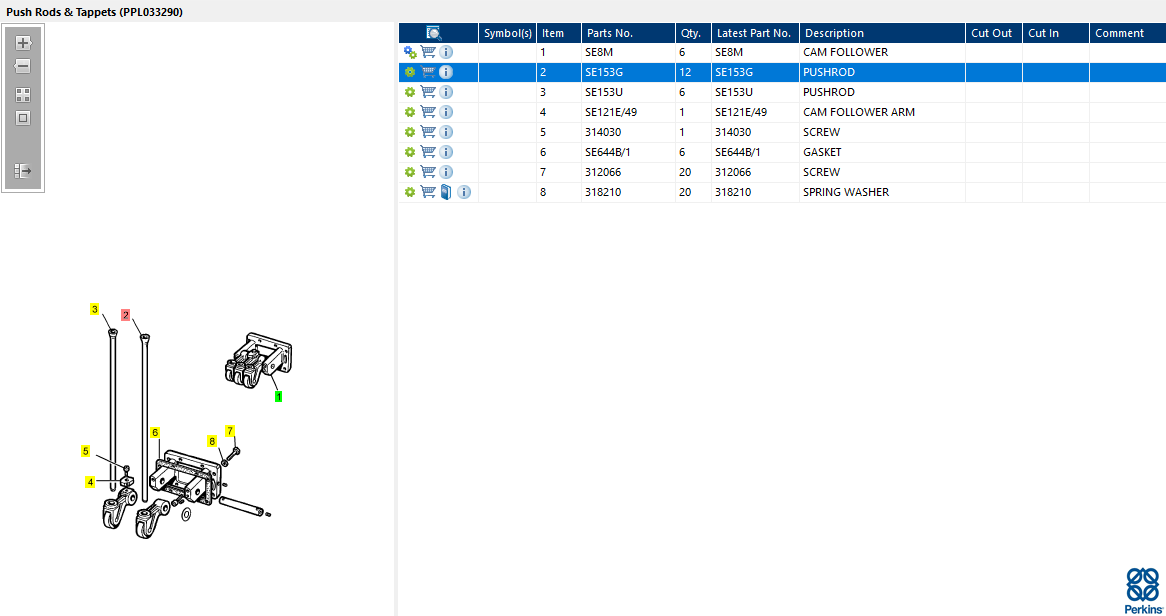Viewport: 1166px width, 616px height.
Task: Select callout 5 on the diagram
Action: click(86, 451)
